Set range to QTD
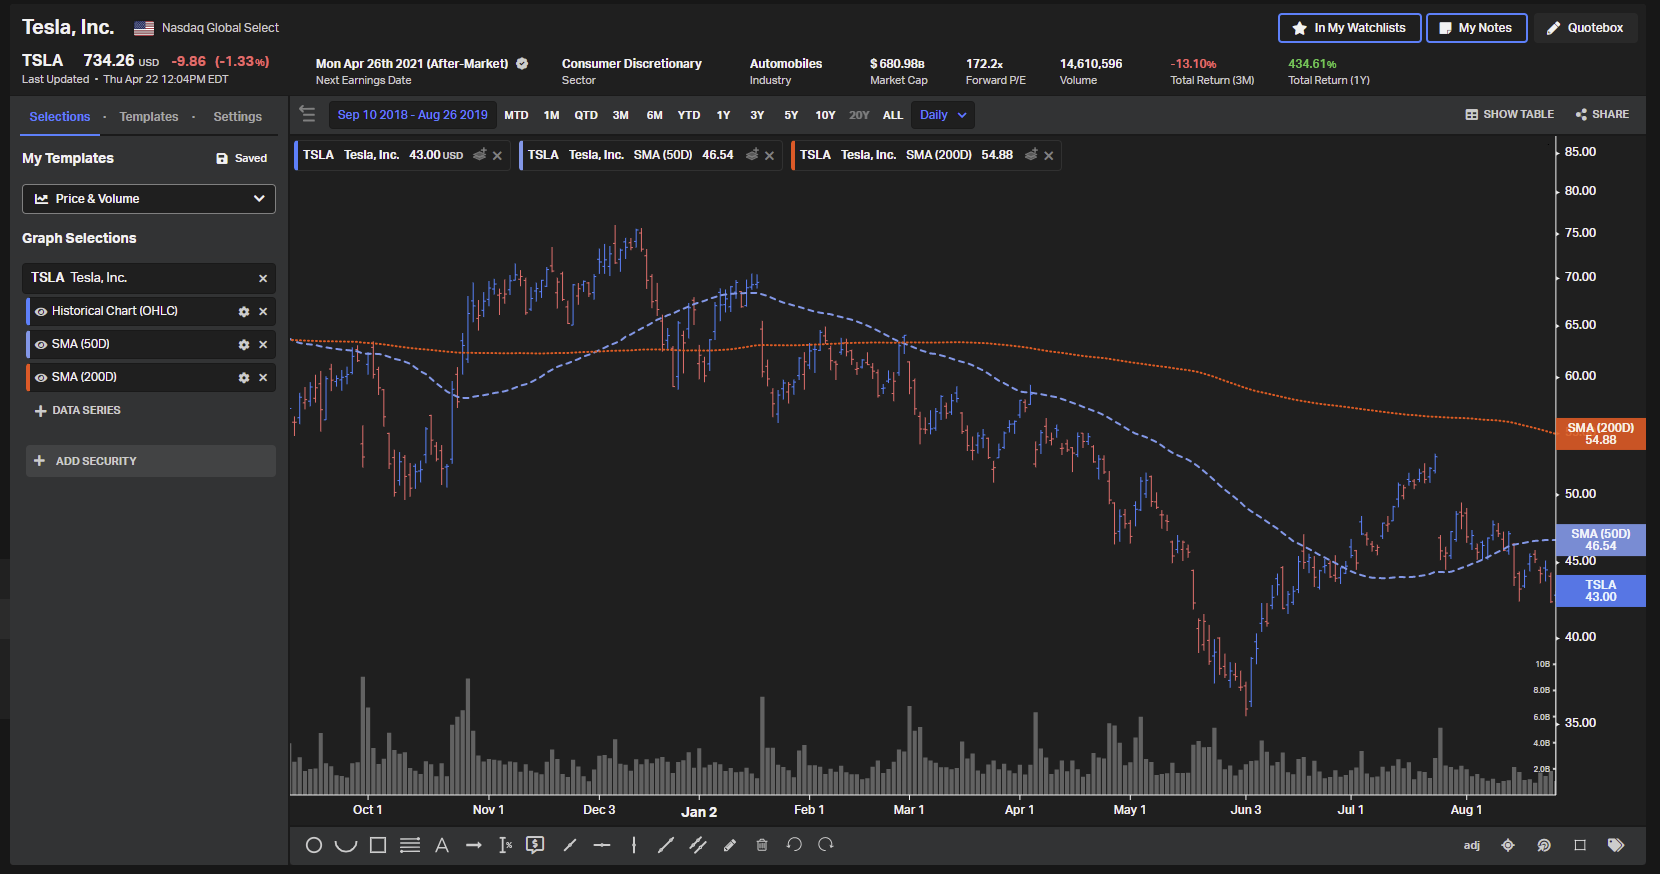The height and width of the screenshot is (874, 1660). (586, 115)
